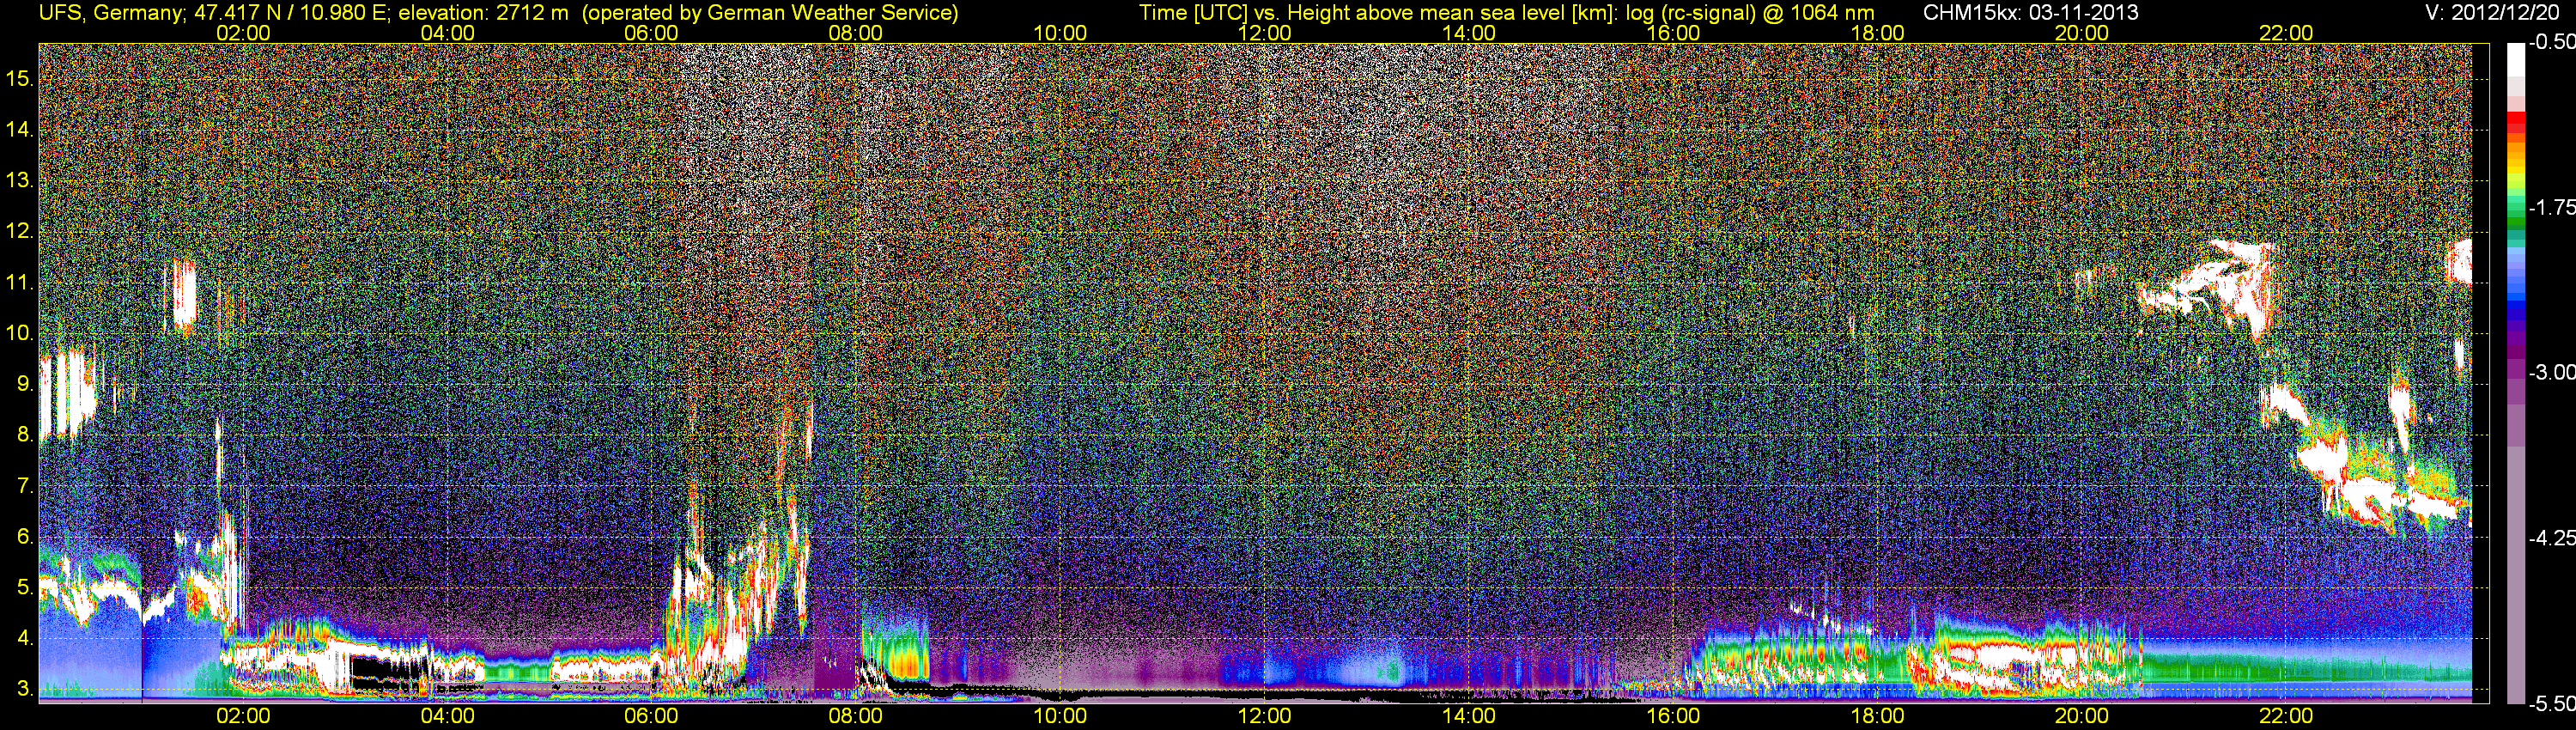Click the 08:00 label on the bottom time axis
Viewport: 2576px width, 730px height.
pyautogui.click(x=856, y=716)
